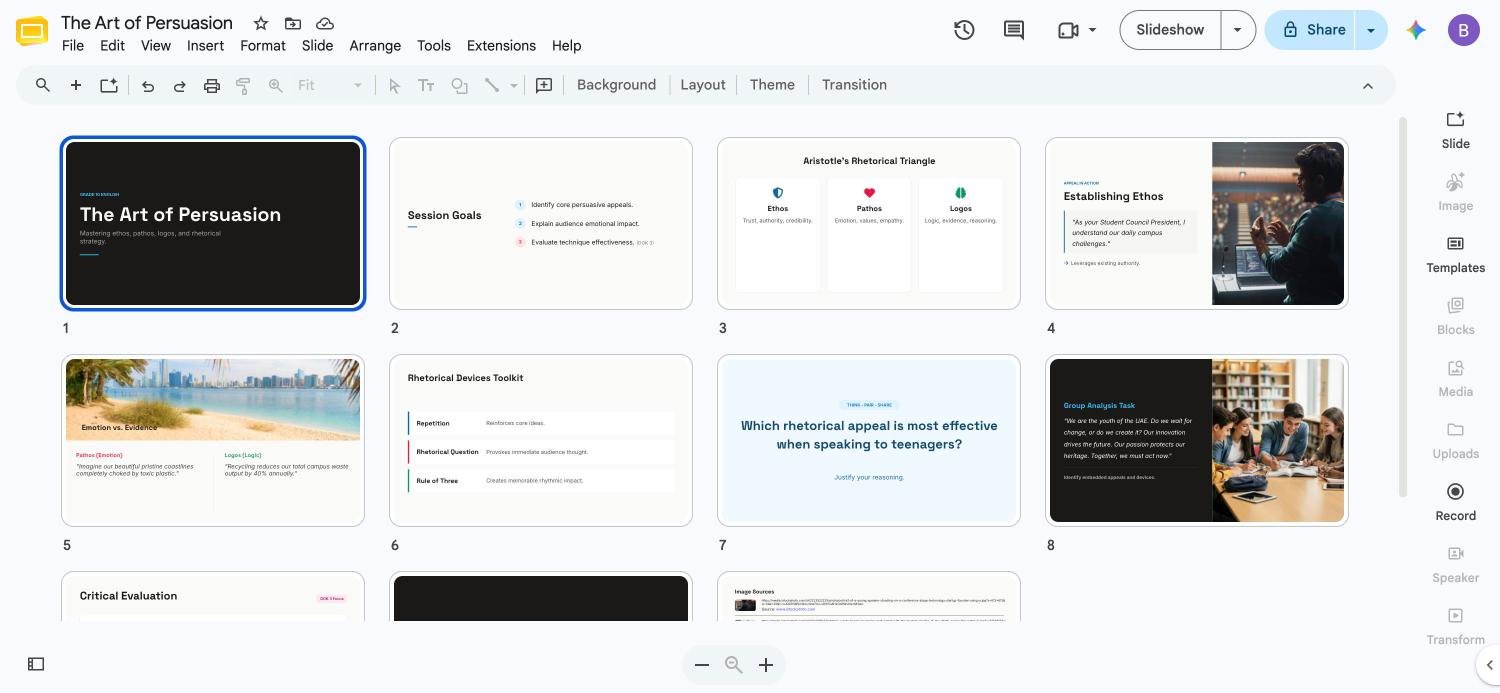The image size is (1500, 693).
Task: Click the Share button
Action: tap(1311, 30)
